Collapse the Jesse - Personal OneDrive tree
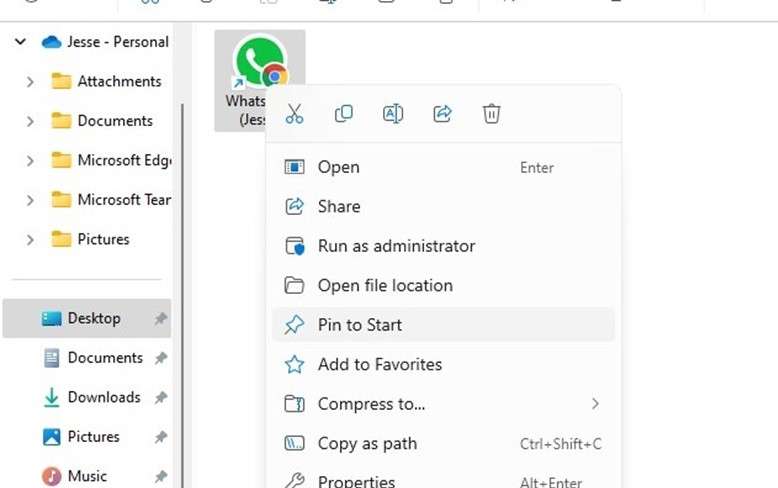The image size is (778, 488). (x=20, y=42)
